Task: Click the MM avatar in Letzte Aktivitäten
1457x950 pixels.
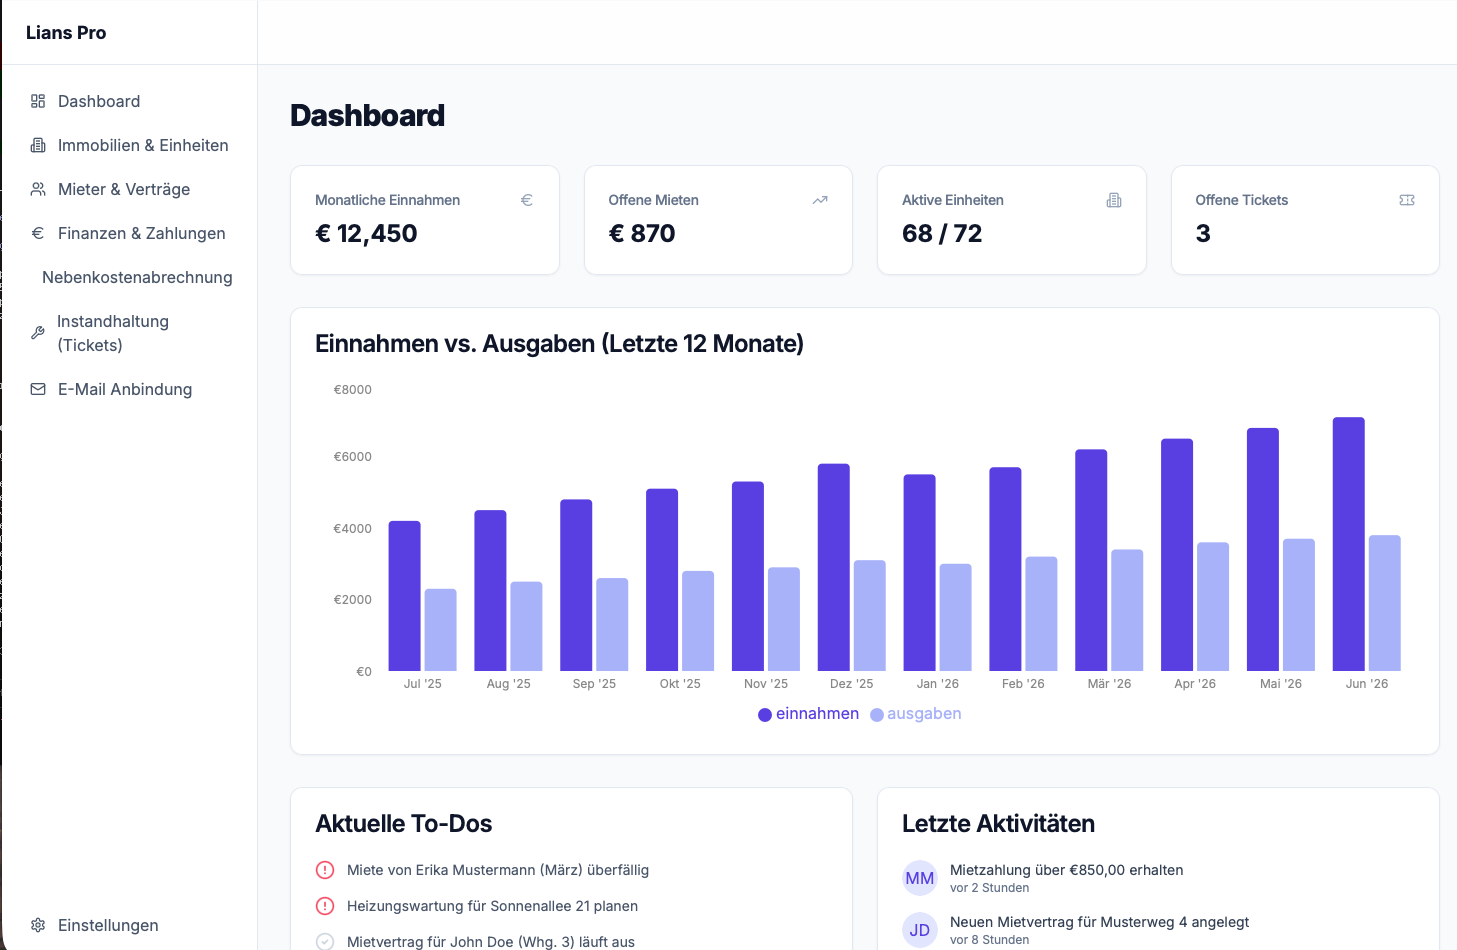Action: point(919,878)
